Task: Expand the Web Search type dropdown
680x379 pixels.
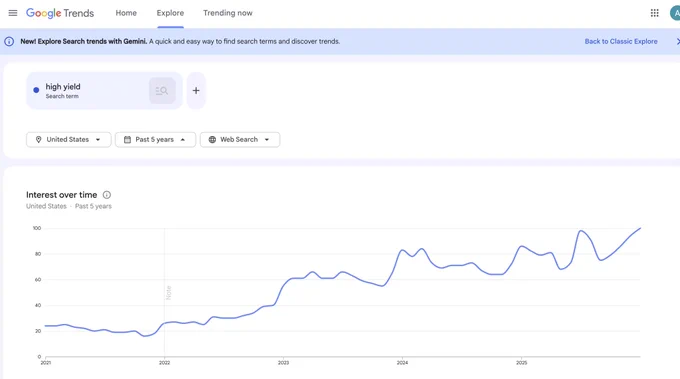Action: 240,140
